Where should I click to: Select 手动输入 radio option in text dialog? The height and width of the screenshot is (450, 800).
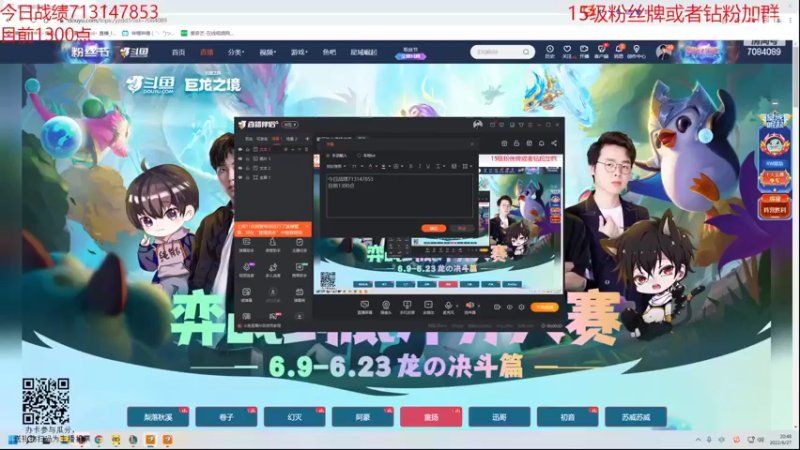pyautogui.click(x=337, y=156)
